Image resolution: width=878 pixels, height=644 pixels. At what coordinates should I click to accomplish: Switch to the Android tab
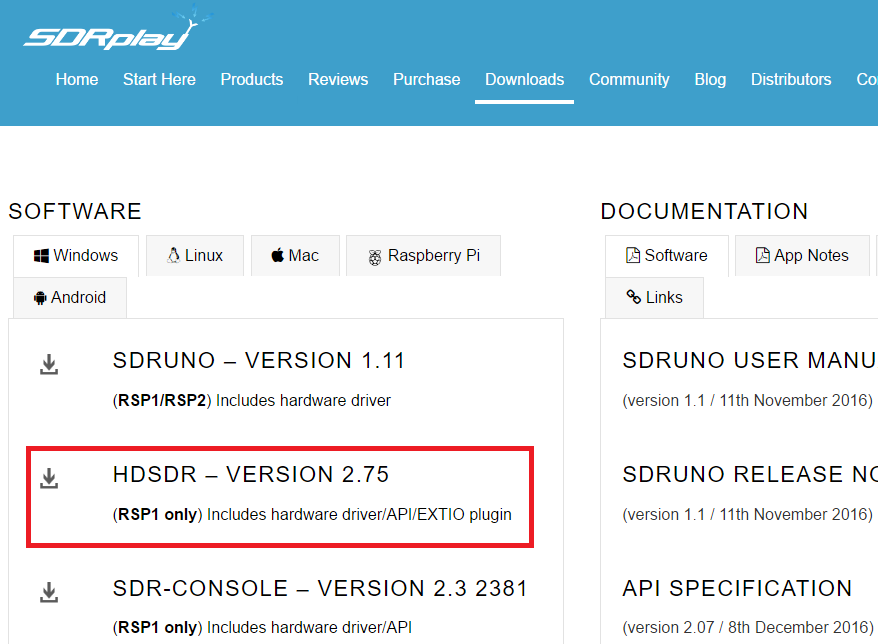tap(69, 298)
